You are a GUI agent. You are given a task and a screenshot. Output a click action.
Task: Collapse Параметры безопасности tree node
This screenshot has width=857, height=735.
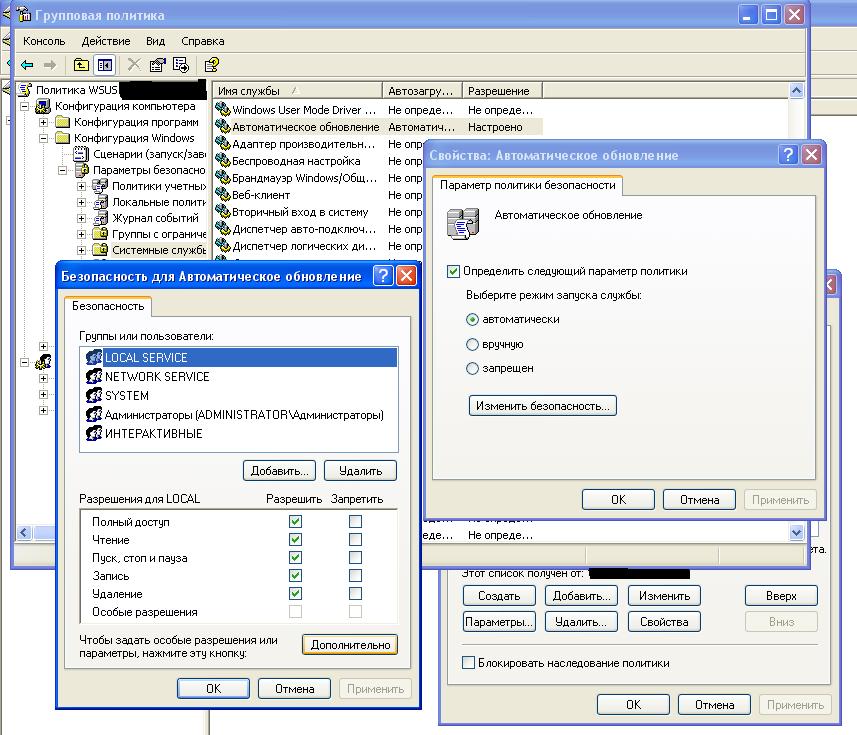(x=62, y=170)
